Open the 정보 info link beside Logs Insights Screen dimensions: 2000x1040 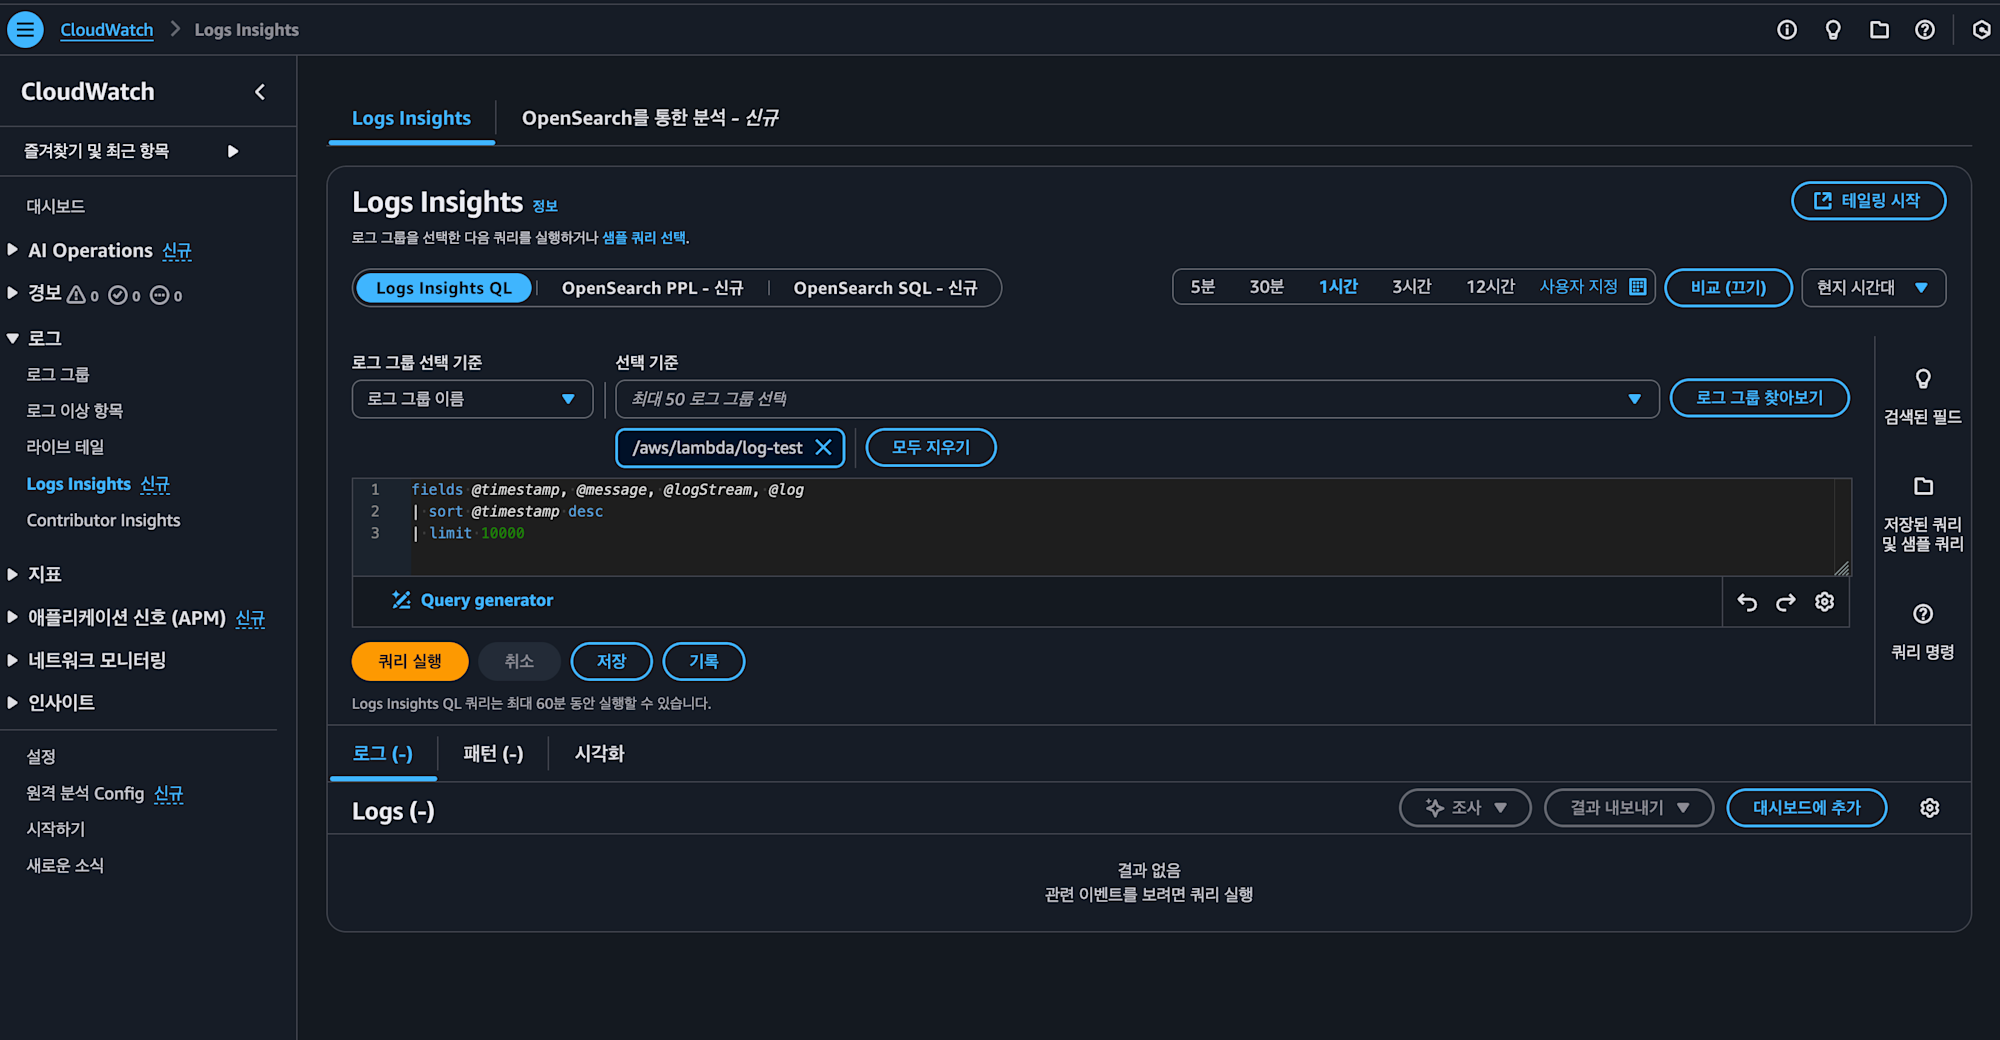(x=545, y=206)
